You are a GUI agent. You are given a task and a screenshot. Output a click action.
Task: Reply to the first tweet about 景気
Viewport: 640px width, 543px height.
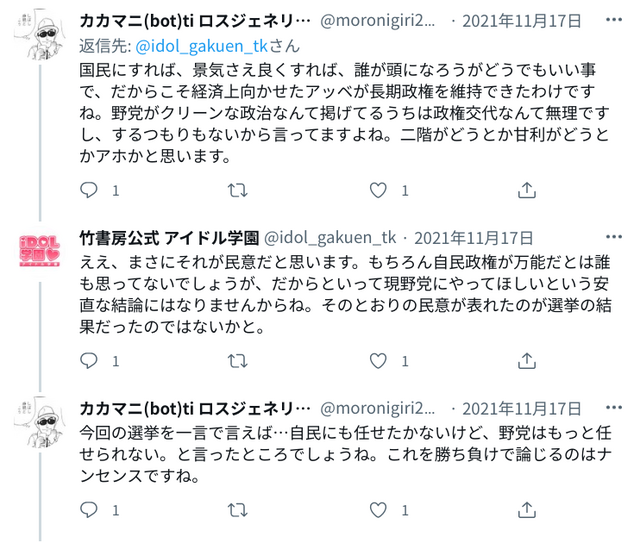point(89,190)
